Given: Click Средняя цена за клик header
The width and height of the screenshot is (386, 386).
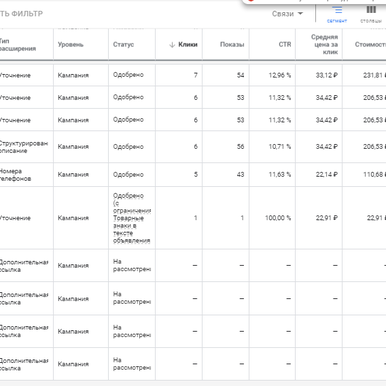Looking at the screenshot, I should tap(324, 44).
